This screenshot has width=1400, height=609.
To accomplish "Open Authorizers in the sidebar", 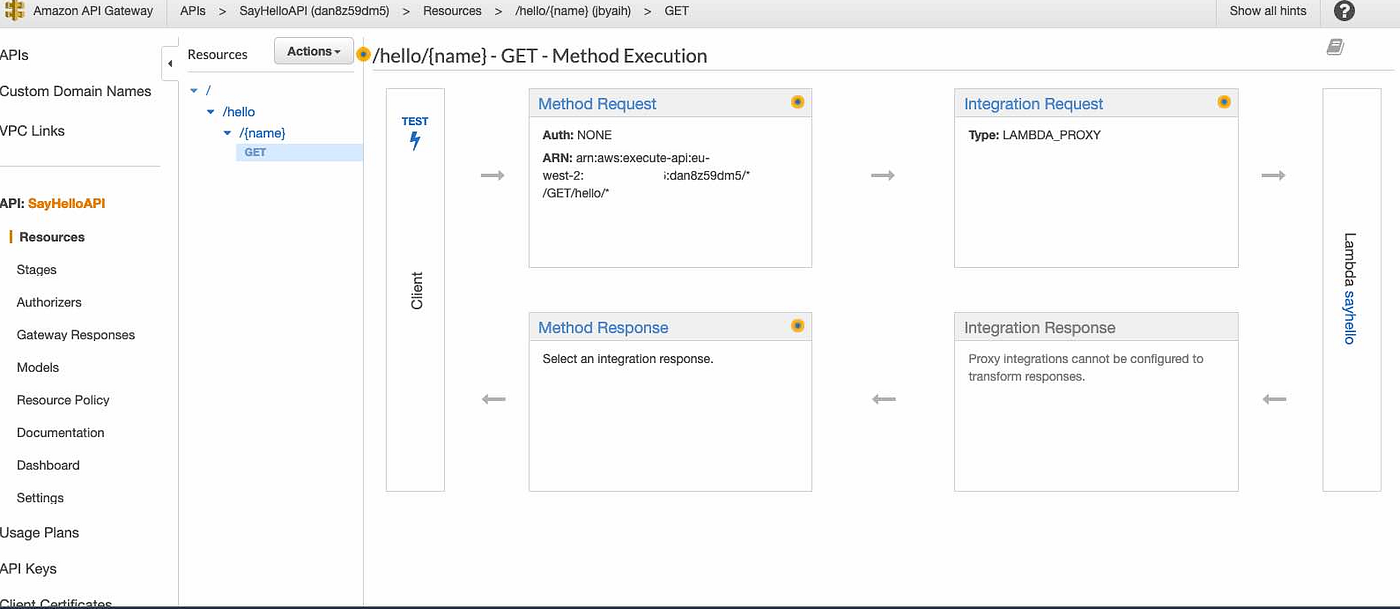I will point(49,302).
